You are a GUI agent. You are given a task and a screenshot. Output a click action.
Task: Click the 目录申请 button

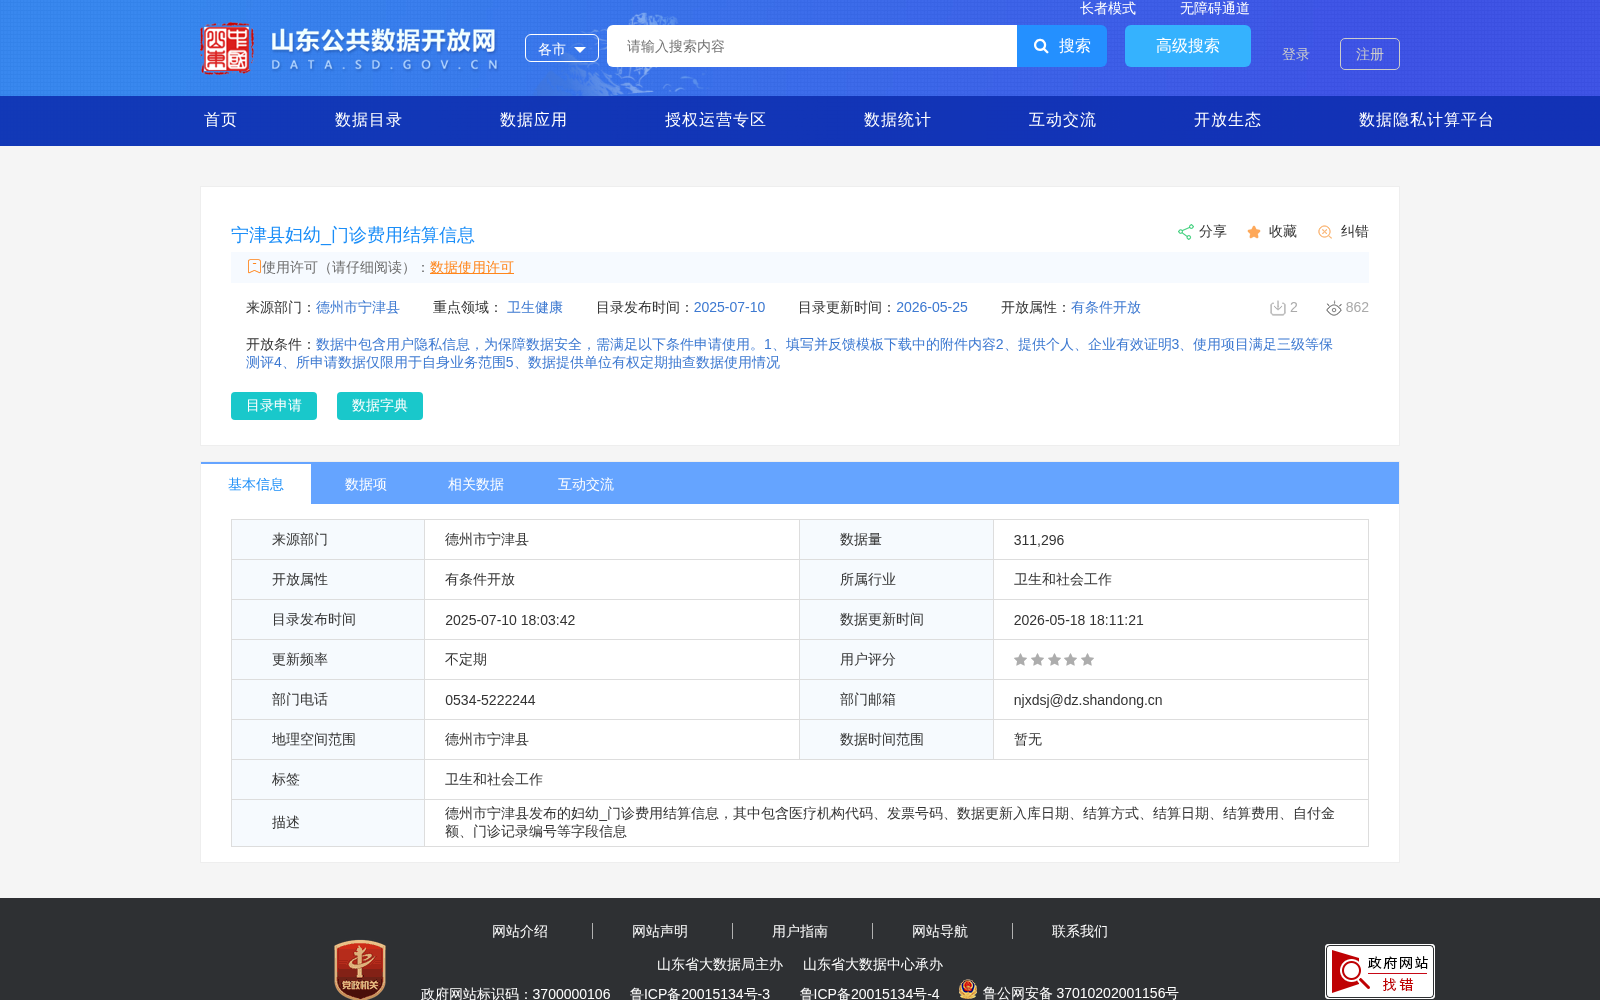tap(274, 406)
